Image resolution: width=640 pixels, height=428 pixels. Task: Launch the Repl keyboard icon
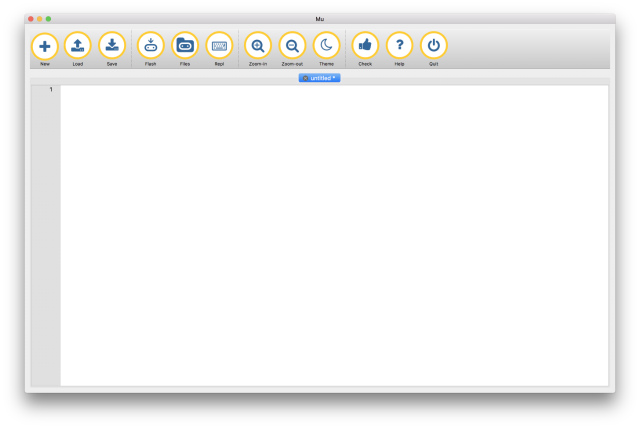click(219, 46)
